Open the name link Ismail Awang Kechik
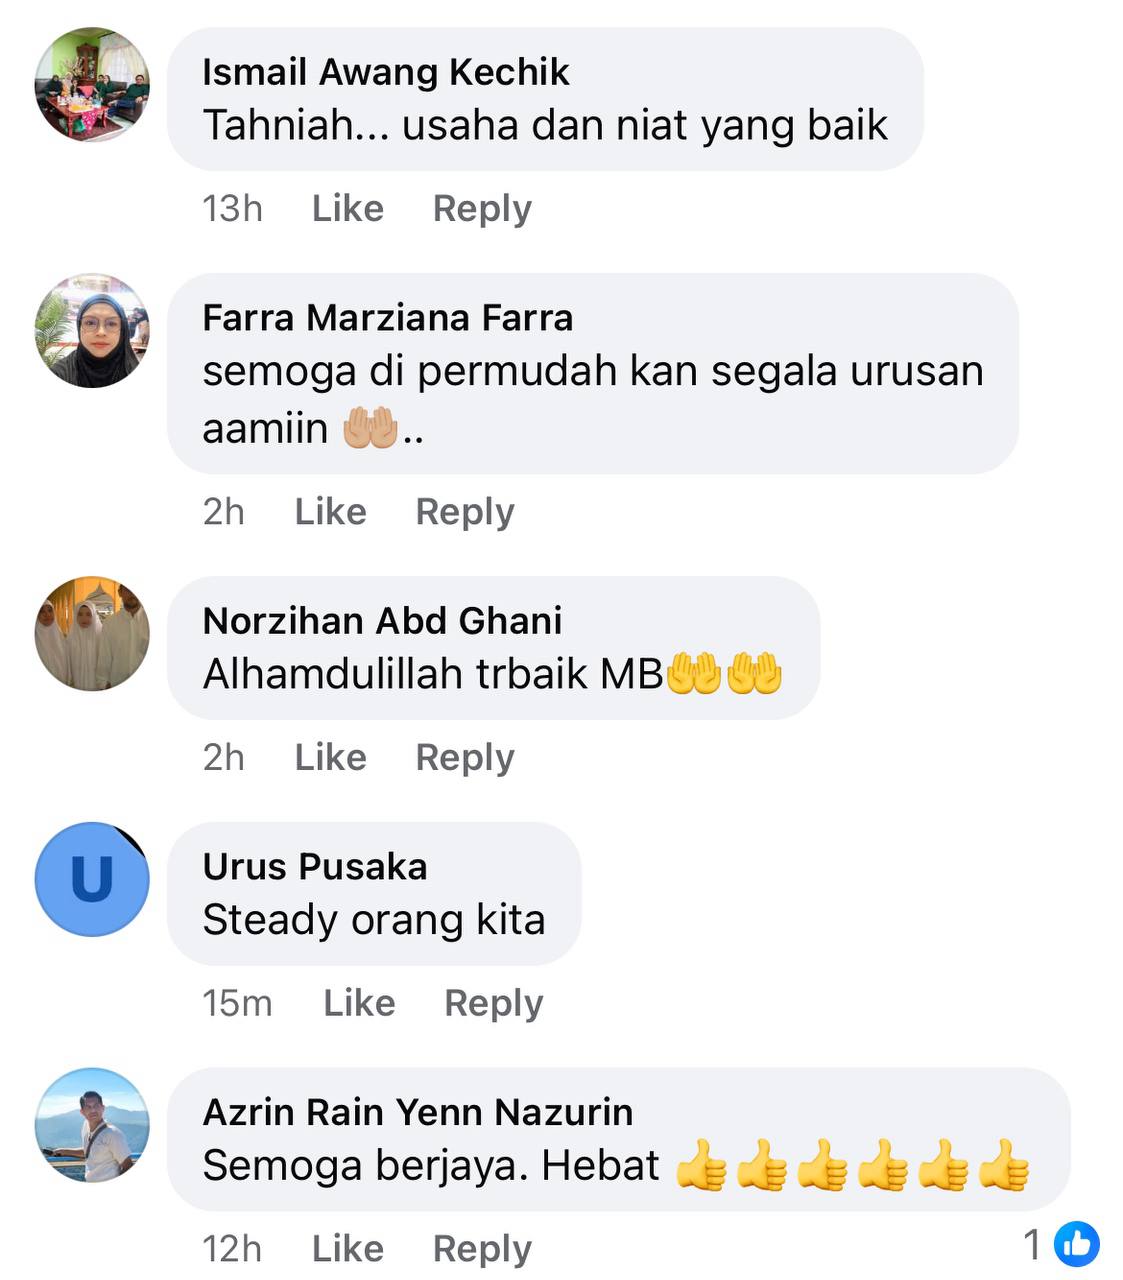Viewport: 1123px width, 1280px height. tap(386, 72)
